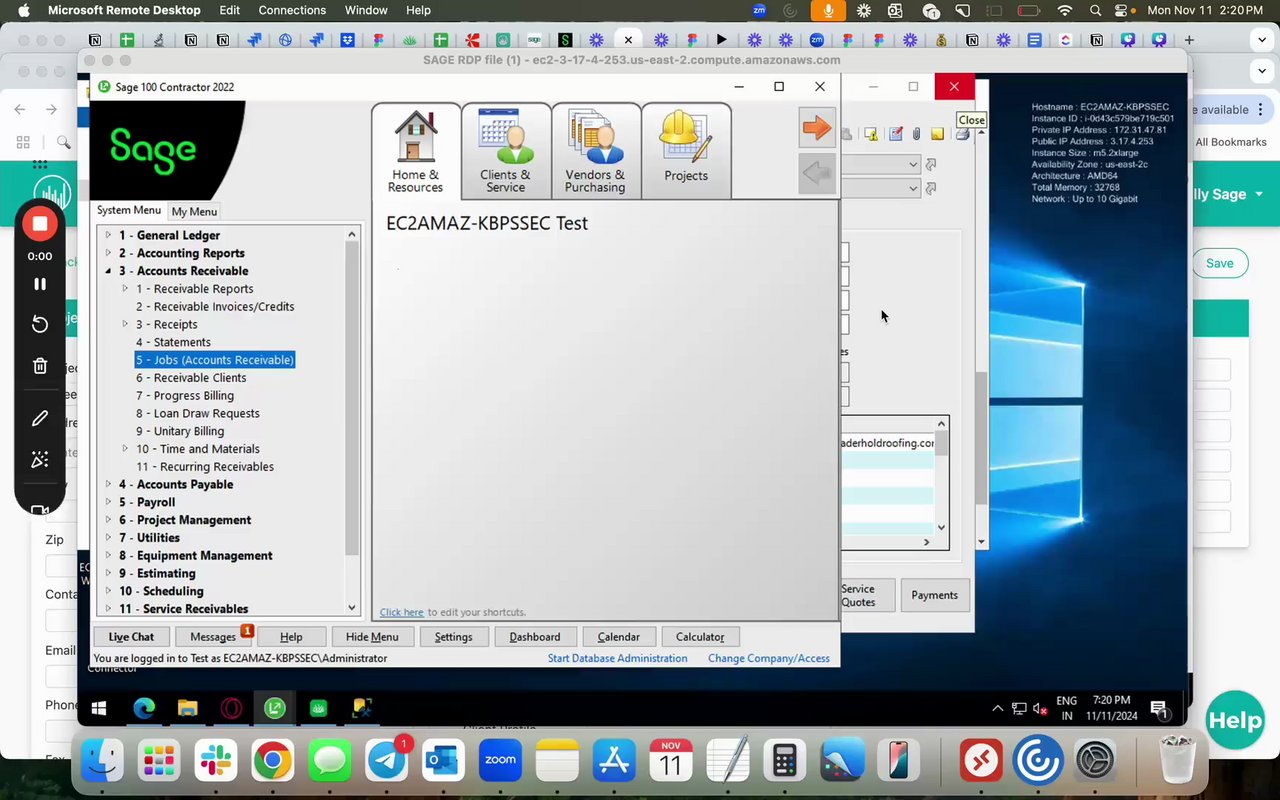This screenshot has height=800, width=1280.
Task: Click Start Database Administration link
Action: click(x=617, y=659)
